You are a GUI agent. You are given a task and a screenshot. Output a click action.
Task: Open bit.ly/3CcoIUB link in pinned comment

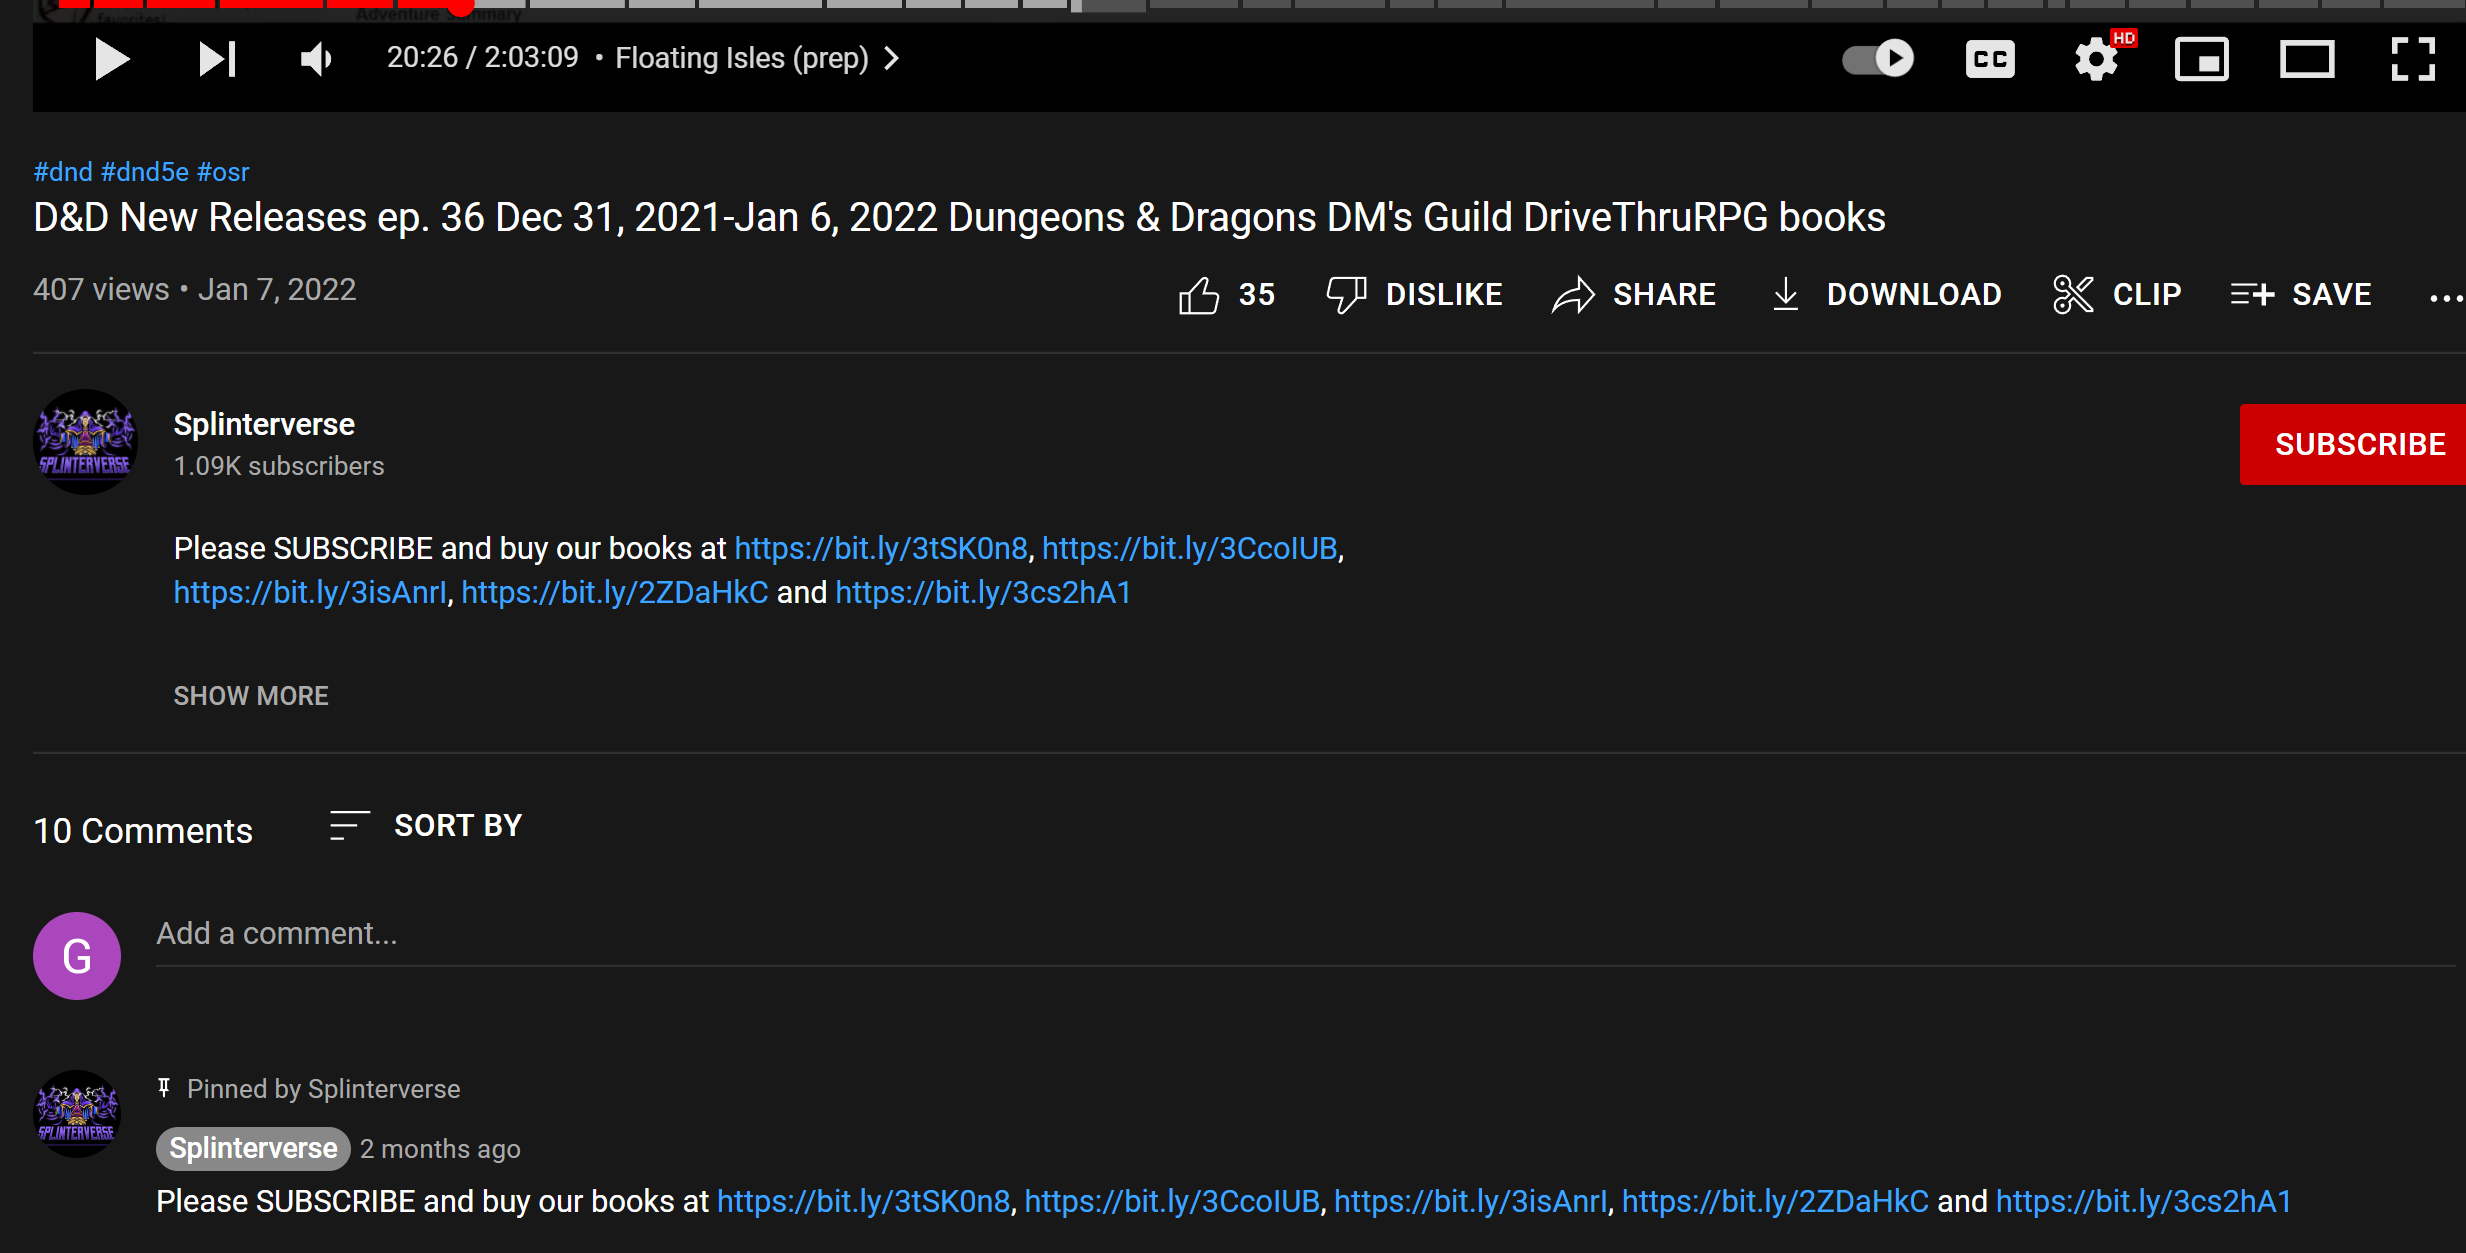[x=1172, y=1202]
